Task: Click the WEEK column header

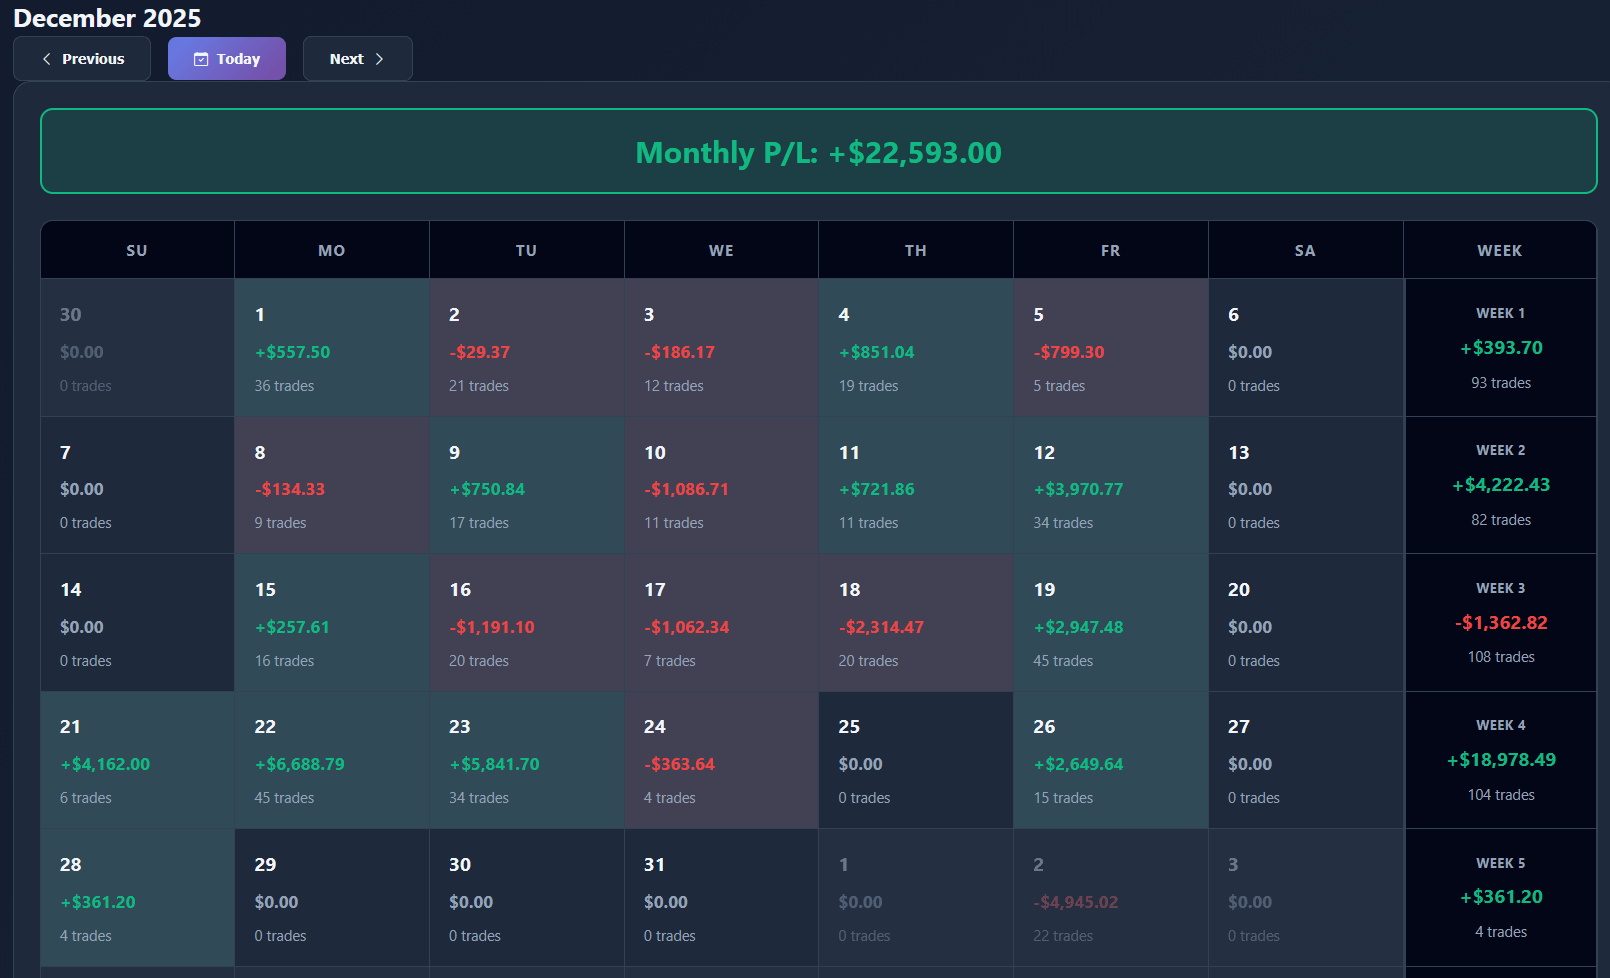Action: pyautogui.click(x=1499, y=250)
